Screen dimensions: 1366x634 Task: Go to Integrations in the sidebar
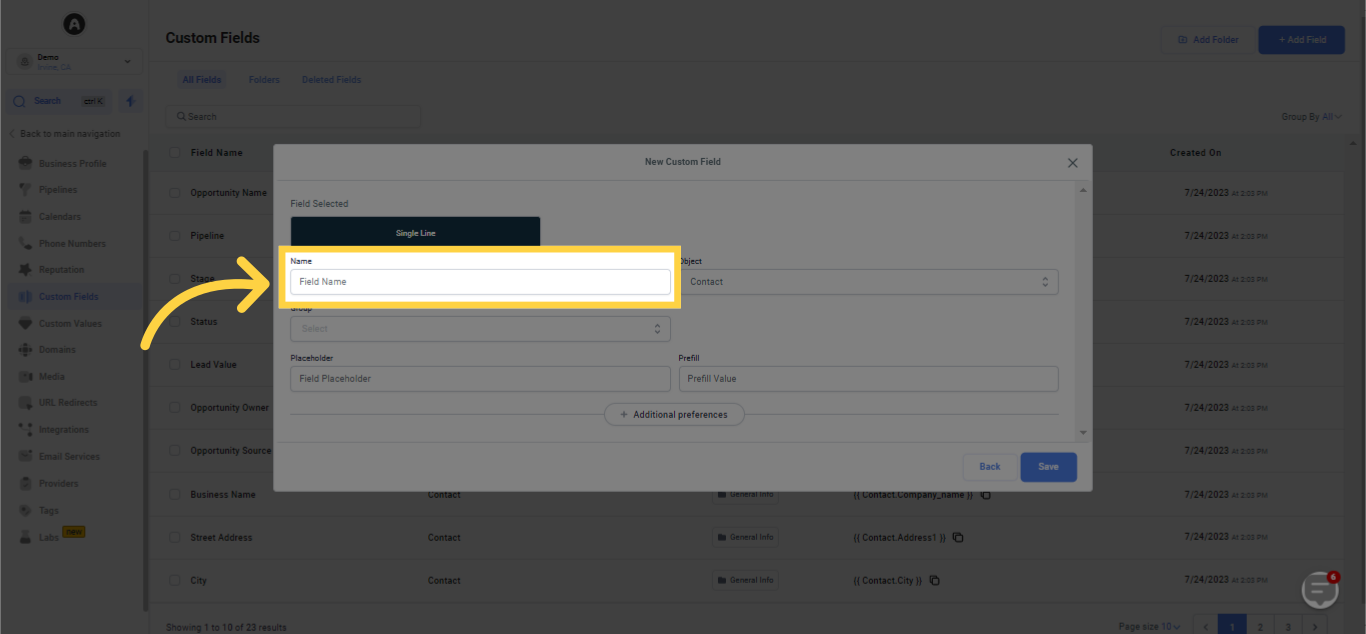coord(64,430)
